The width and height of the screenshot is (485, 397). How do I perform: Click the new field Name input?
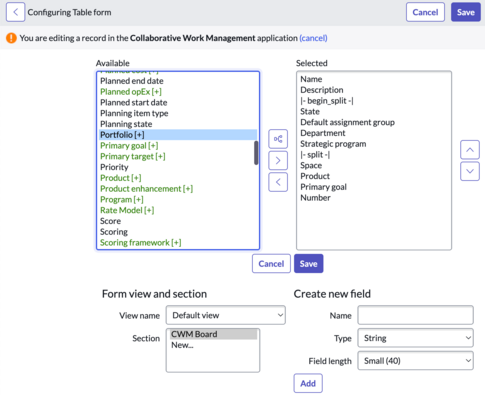(415, 315)
